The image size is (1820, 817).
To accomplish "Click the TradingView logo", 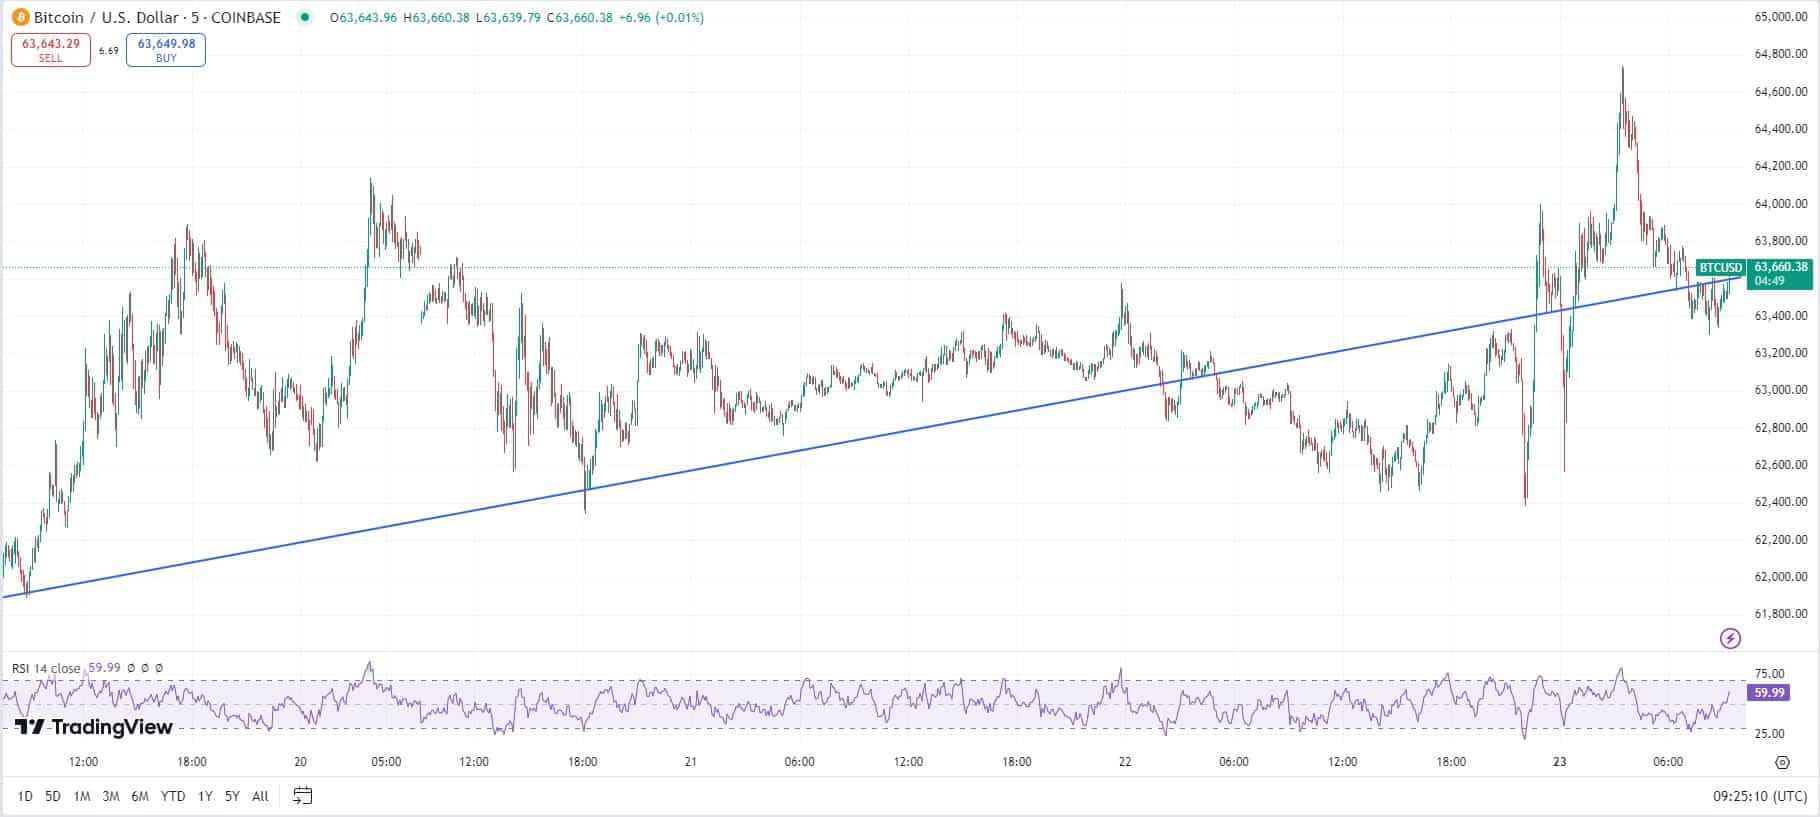I will pyautogui.click(x=94, y=727).
